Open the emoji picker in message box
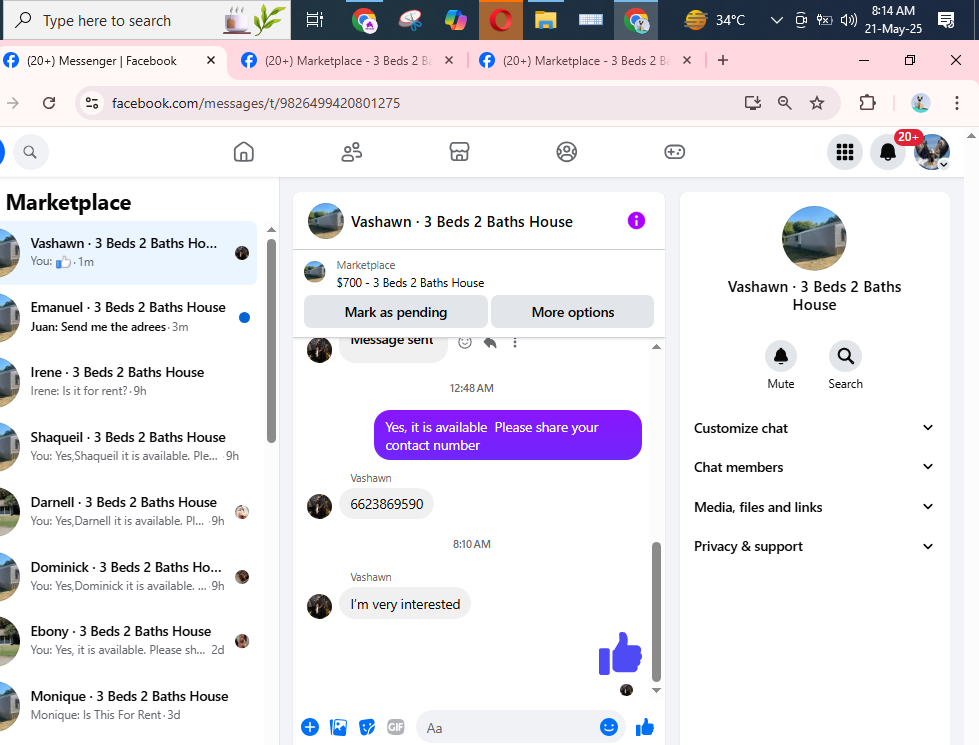 point(609,727)
